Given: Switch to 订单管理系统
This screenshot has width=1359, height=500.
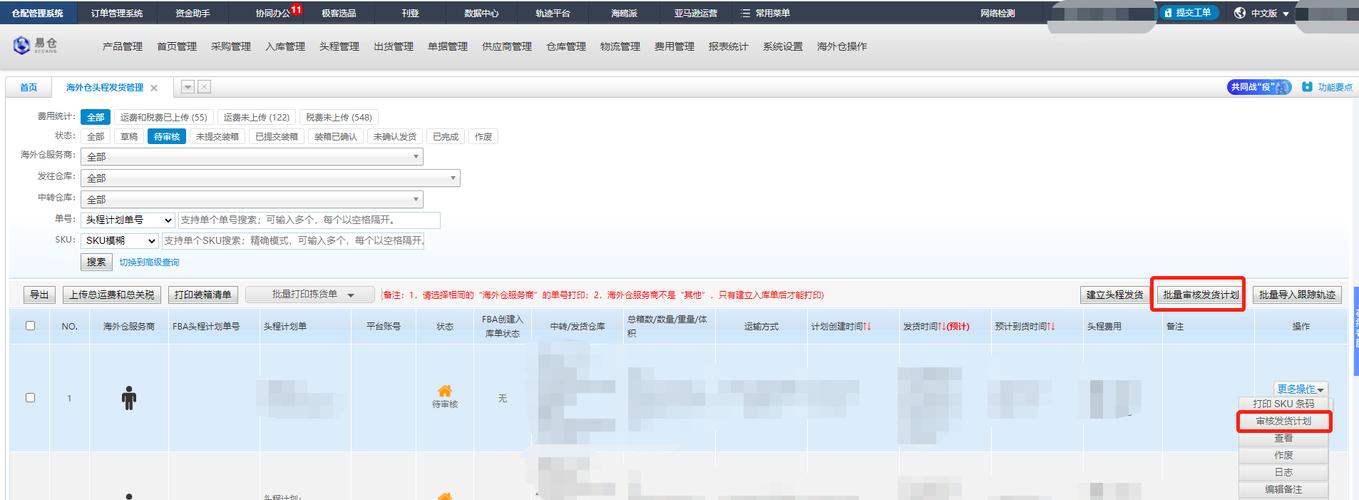Looking at the screenshot, I should pos(116,13).
